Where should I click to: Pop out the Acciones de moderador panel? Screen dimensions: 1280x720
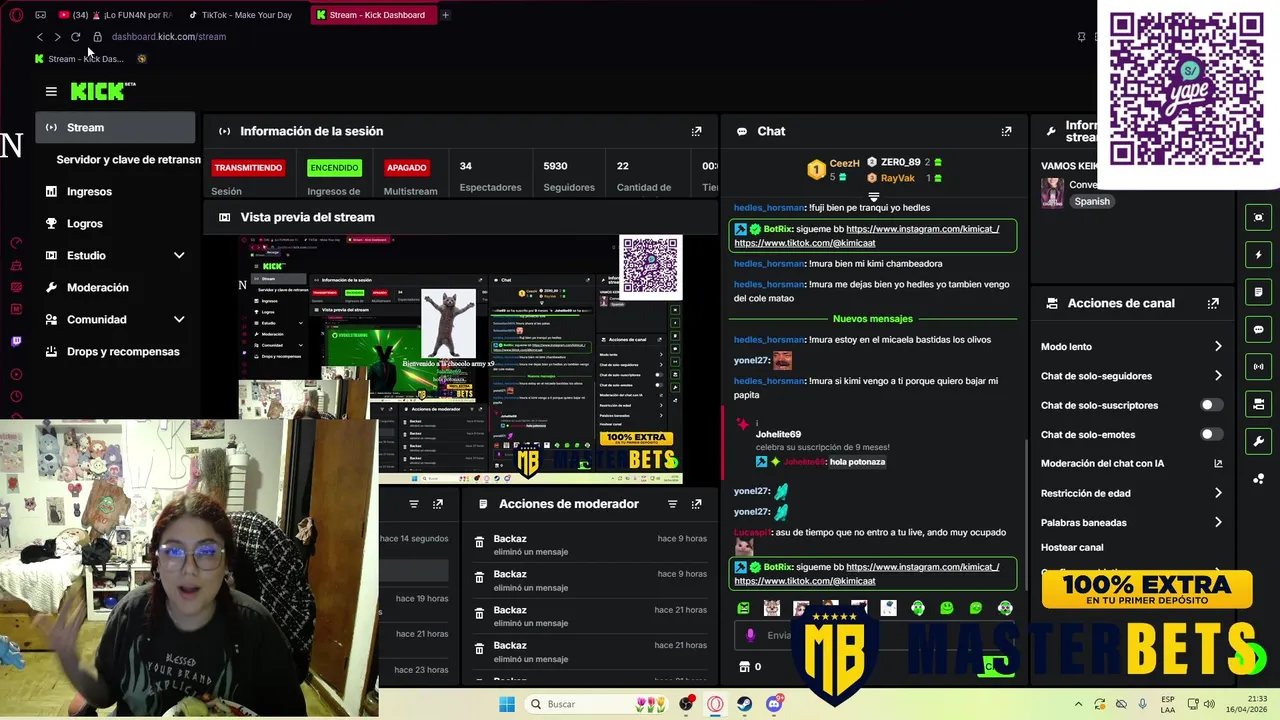click(x=697, y=504)
